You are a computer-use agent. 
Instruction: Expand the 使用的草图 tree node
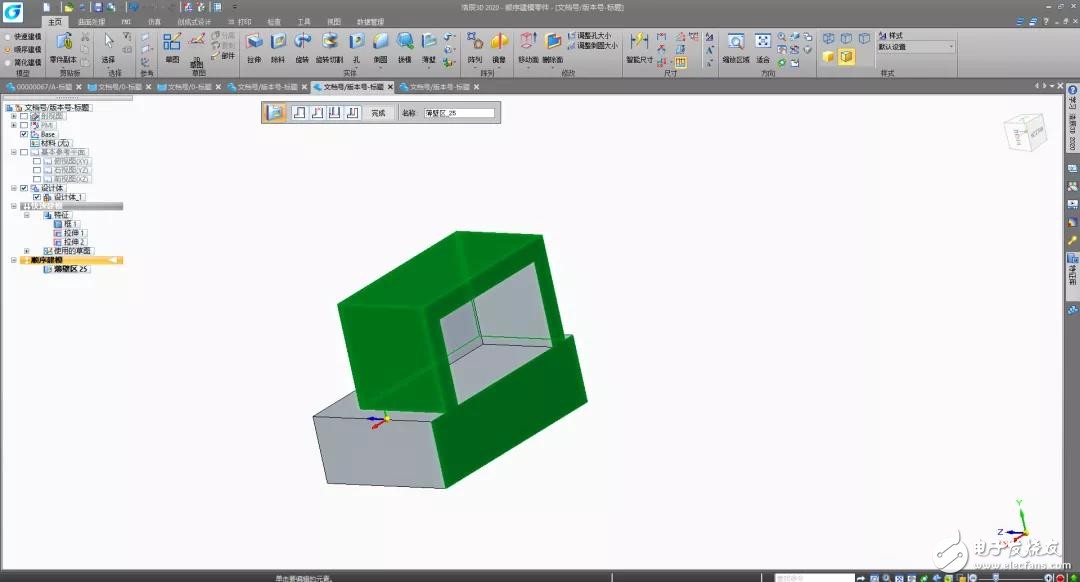point(27,251)
